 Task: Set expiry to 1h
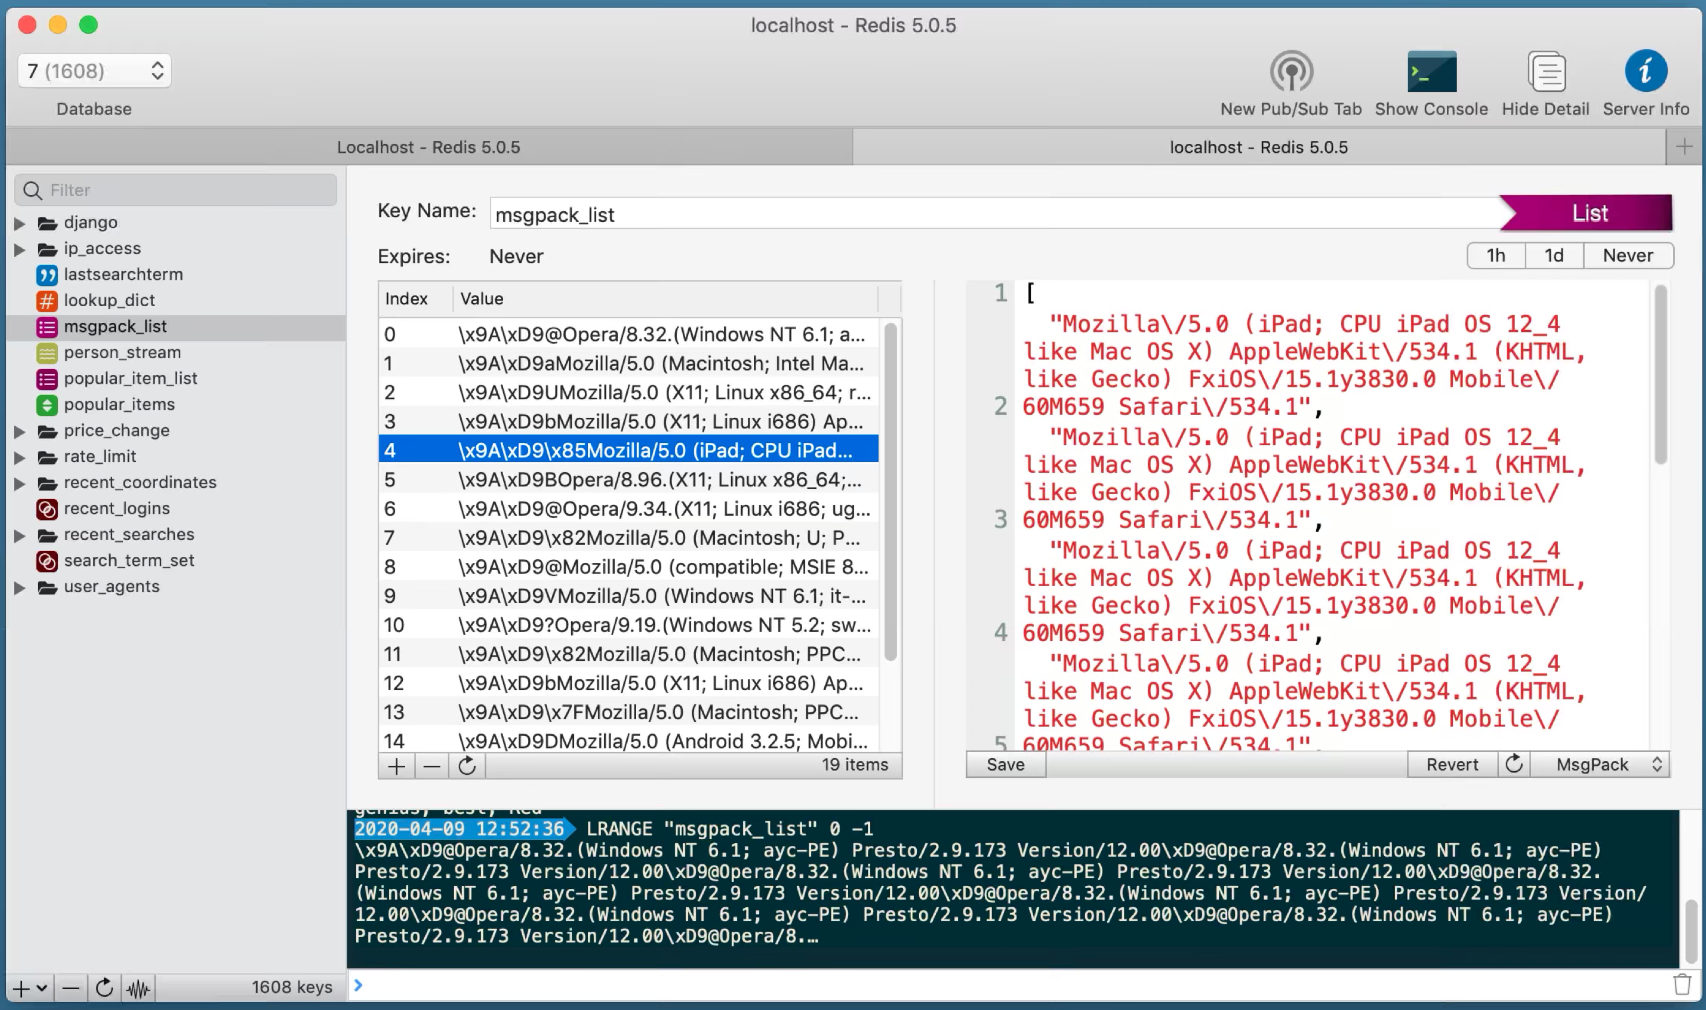1496,255
